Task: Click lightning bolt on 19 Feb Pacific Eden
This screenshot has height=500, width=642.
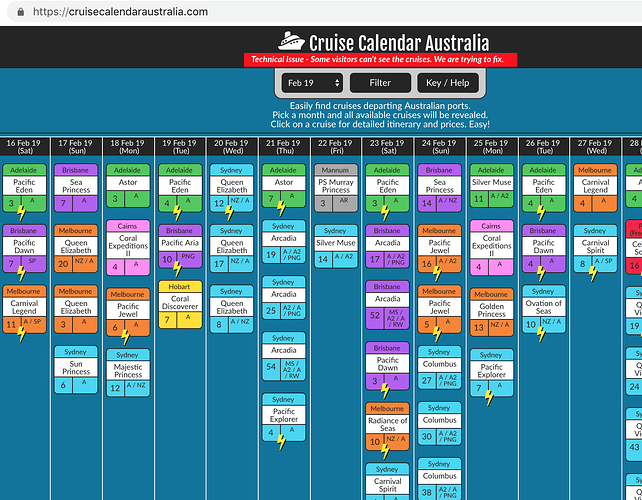Action: pyautogui.click(x=177, y=213)
